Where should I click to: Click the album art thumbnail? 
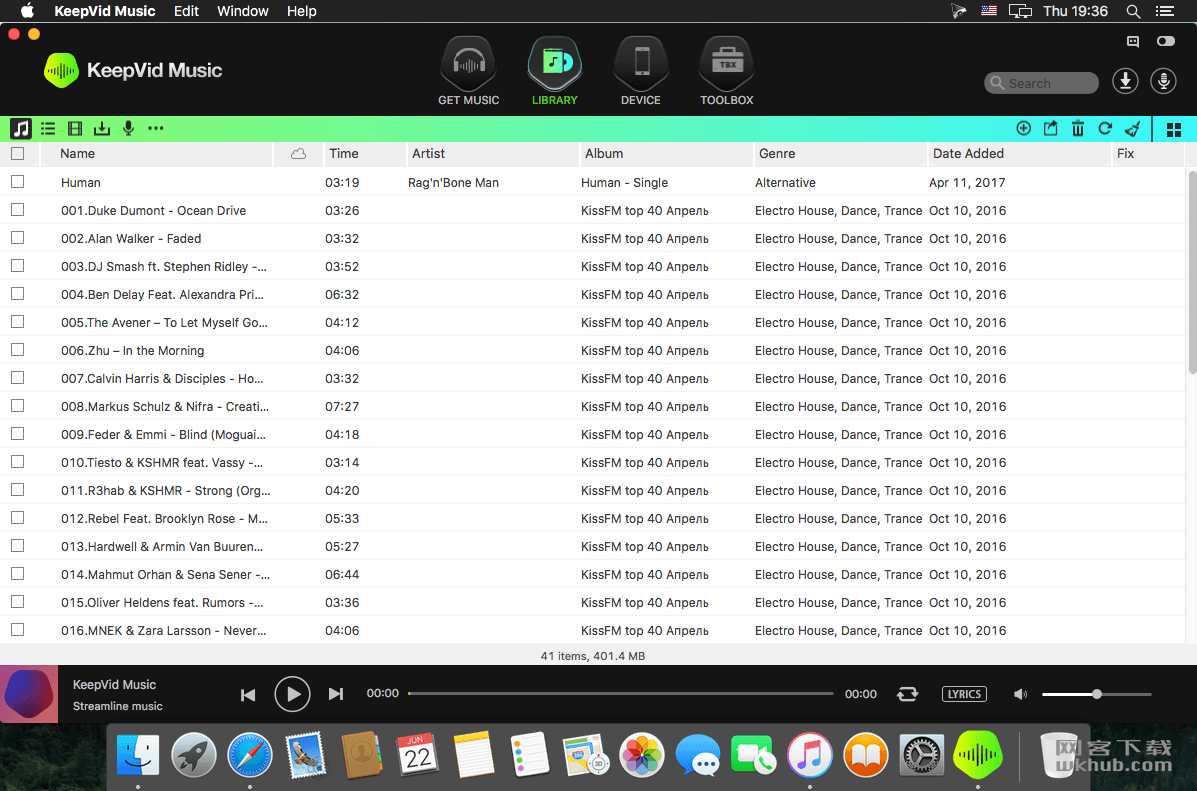point(29,694)
